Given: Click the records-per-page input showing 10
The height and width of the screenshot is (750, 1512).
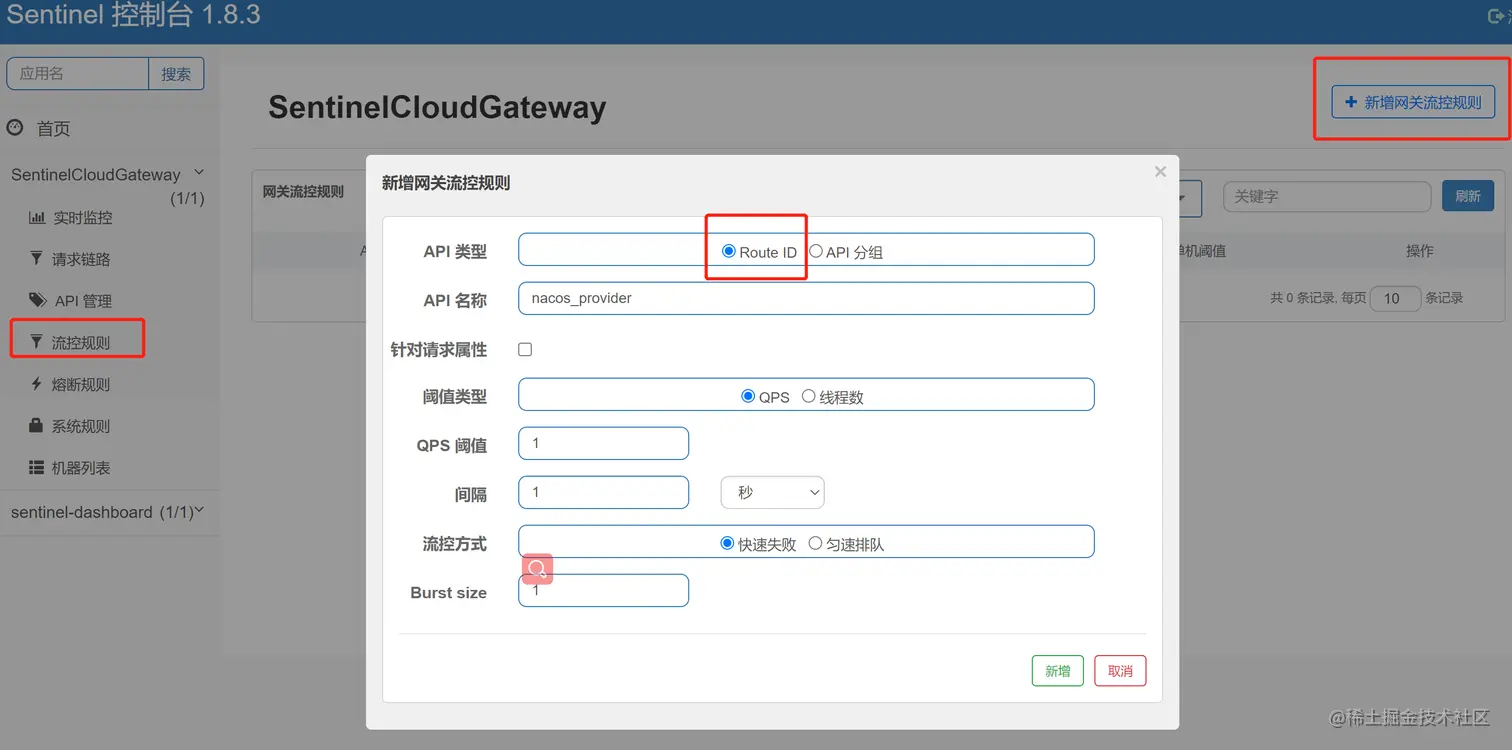Looking at the screenshot, I should 1395,298.
